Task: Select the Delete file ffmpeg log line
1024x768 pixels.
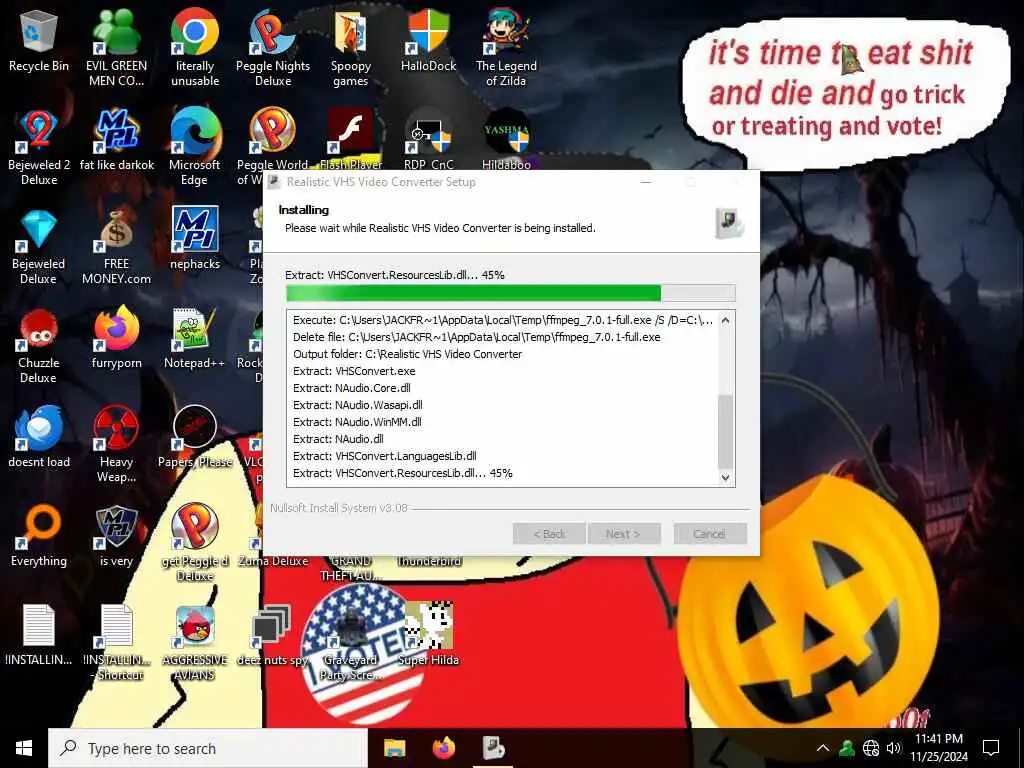Action: [x=477, y=337]
